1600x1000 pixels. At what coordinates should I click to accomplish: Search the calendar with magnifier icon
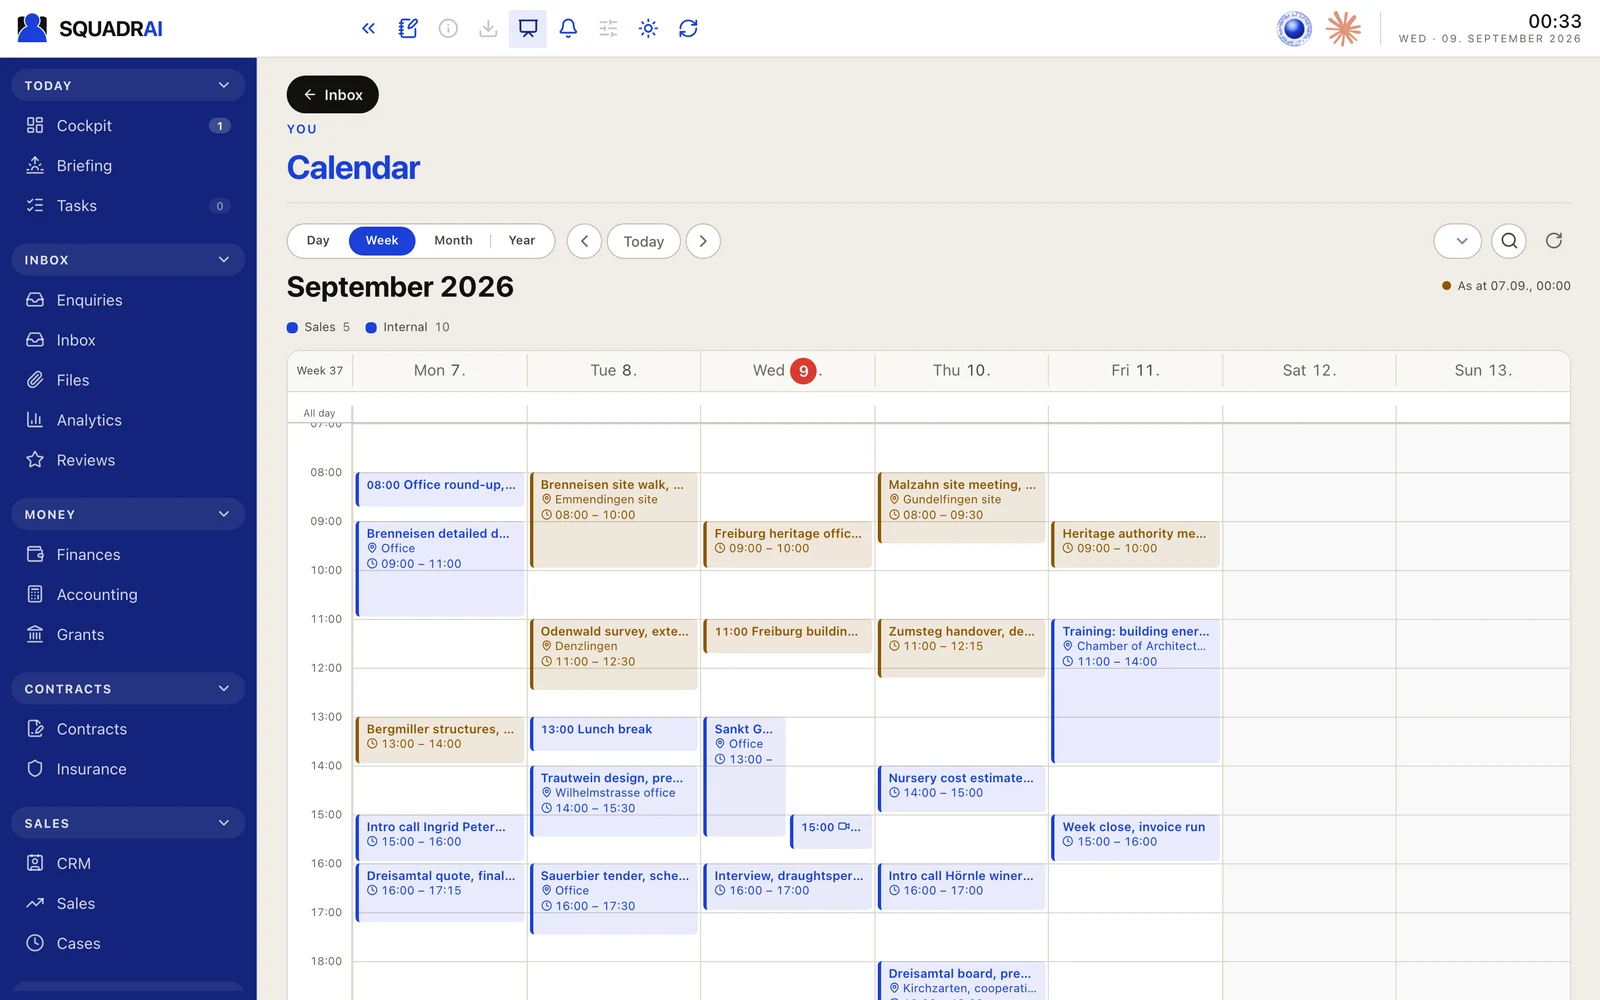click(x=1509, y=241)
